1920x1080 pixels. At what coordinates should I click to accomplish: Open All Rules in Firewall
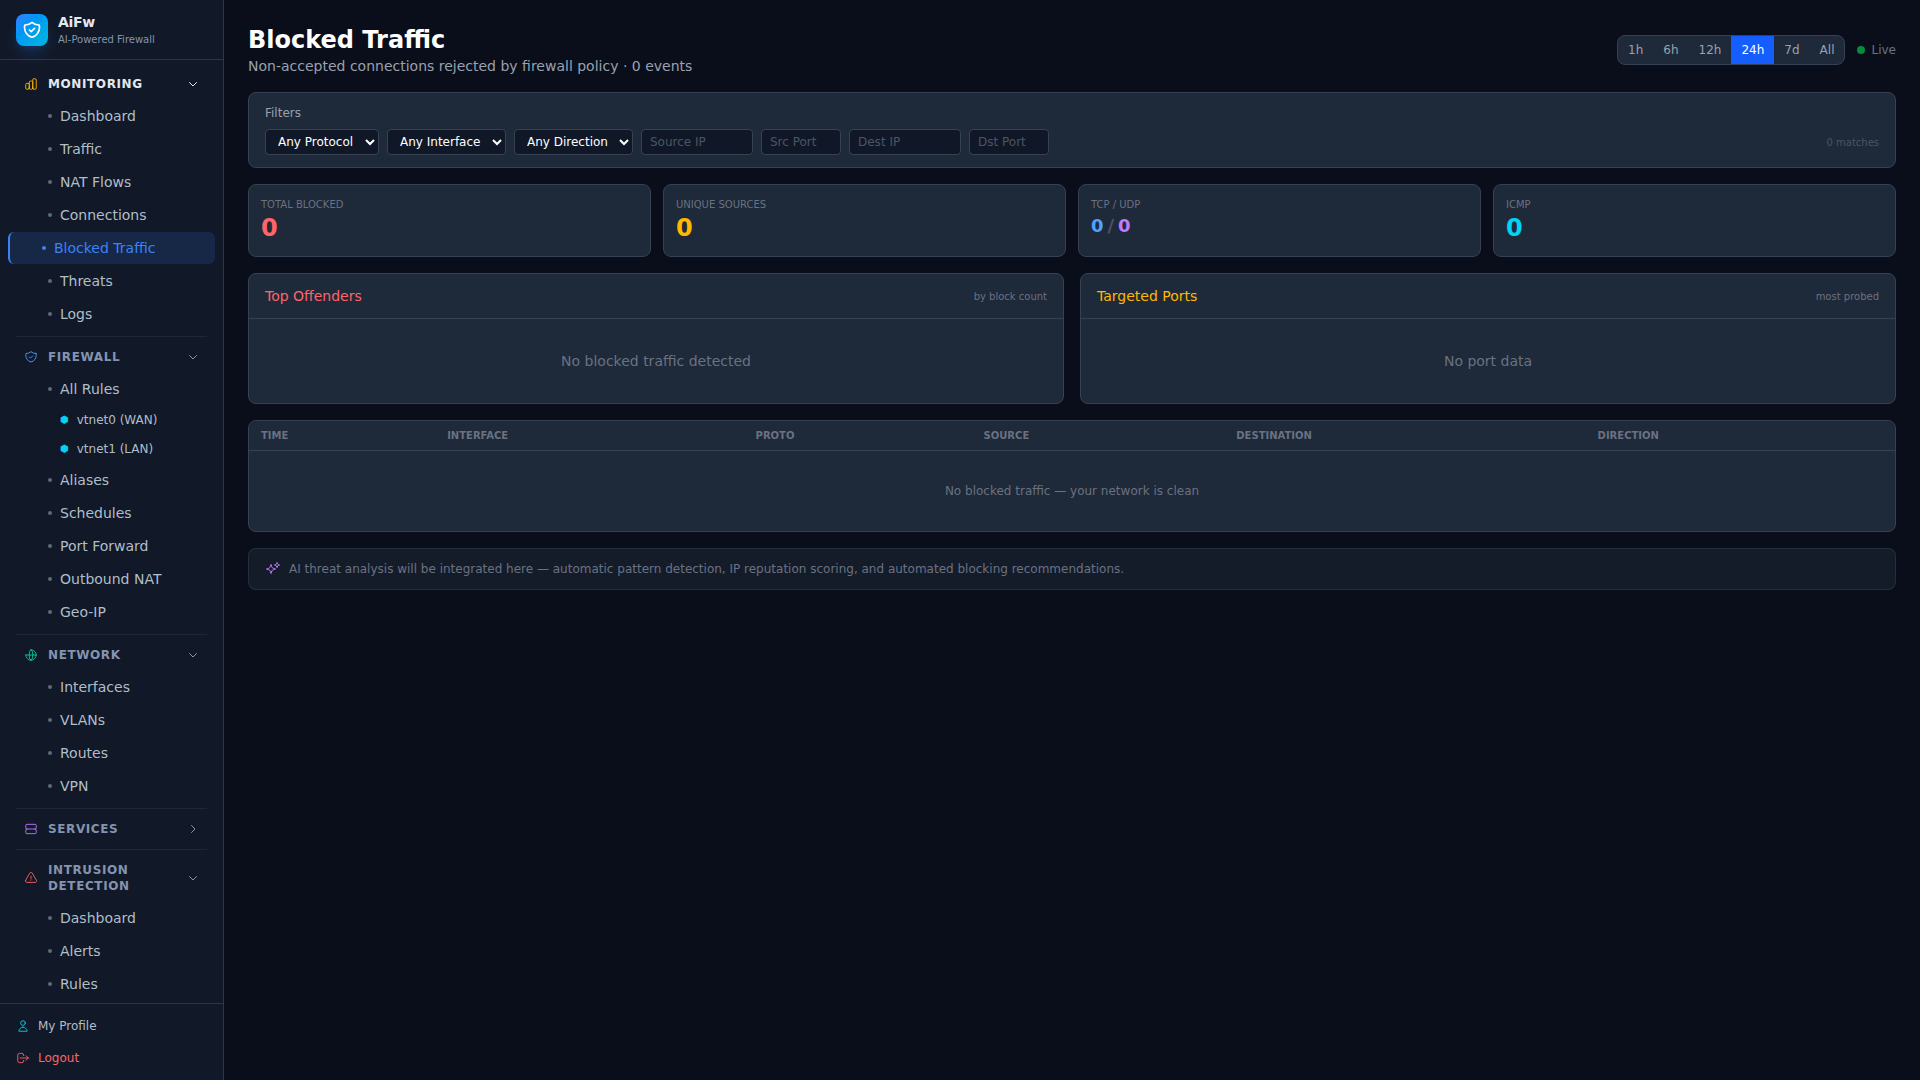tap(111, 389)
